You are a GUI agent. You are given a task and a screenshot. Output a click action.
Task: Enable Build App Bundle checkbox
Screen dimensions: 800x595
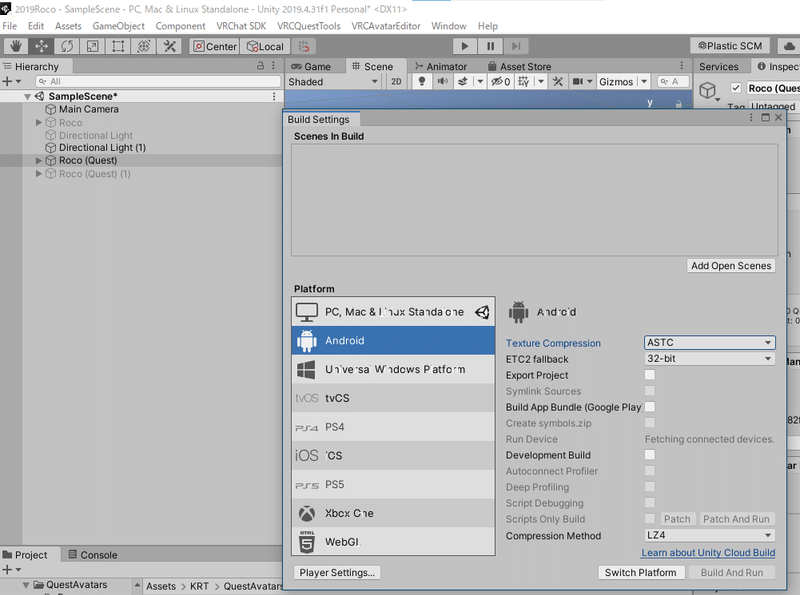click(x=649, y=407)
